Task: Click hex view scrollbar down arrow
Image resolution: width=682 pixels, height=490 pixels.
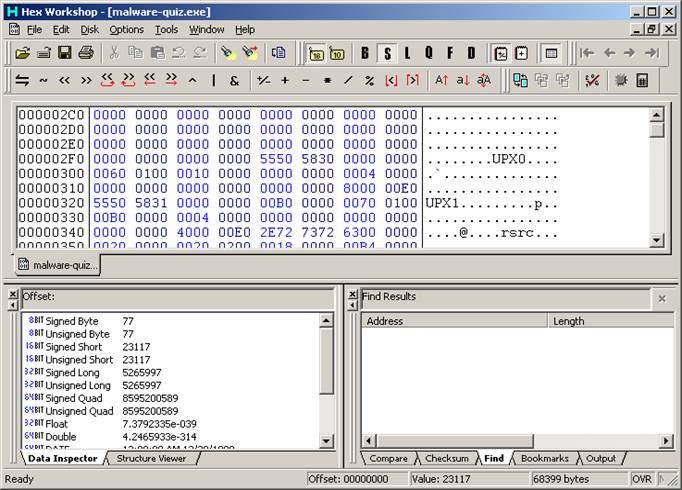Action: click(x=656, y=240)
